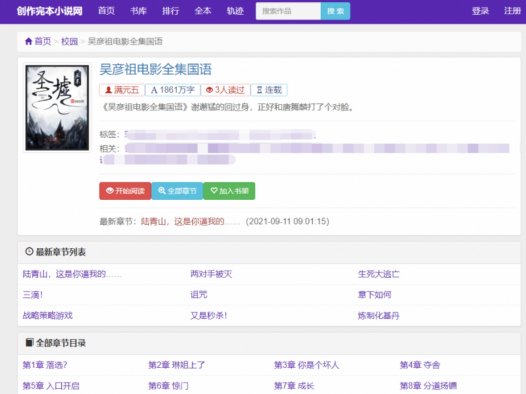Select 全本 navigation item

tap(203, 11)
